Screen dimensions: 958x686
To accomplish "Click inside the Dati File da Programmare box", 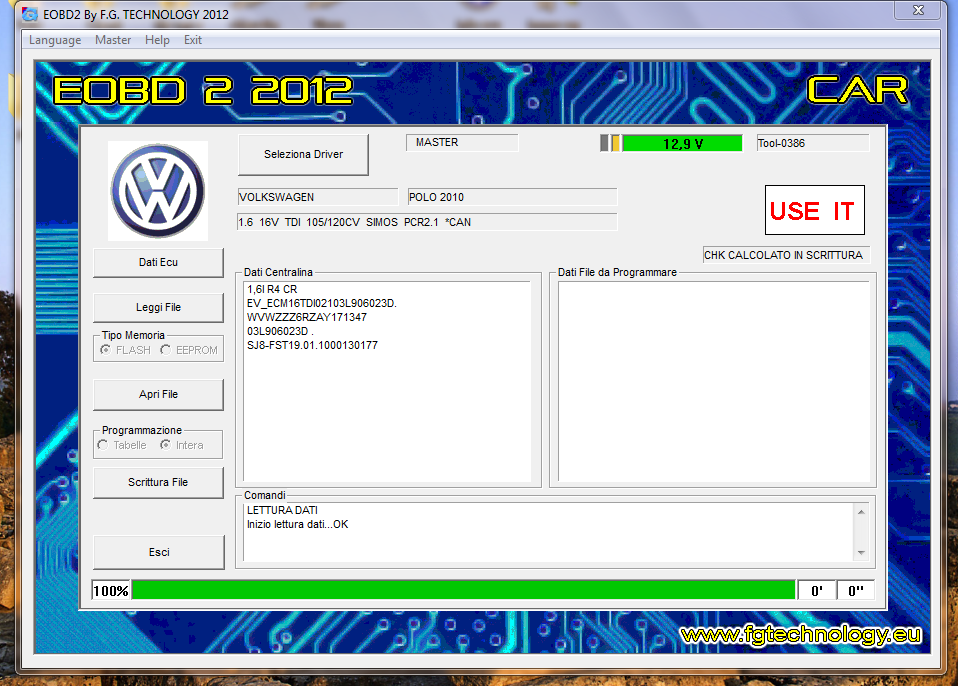I will tap(714, 382).
